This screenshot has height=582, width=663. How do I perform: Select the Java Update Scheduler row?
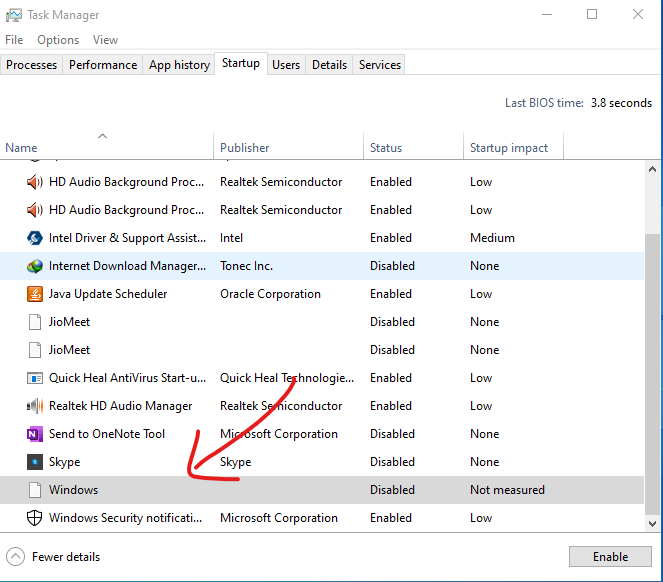tap(322, 294)
